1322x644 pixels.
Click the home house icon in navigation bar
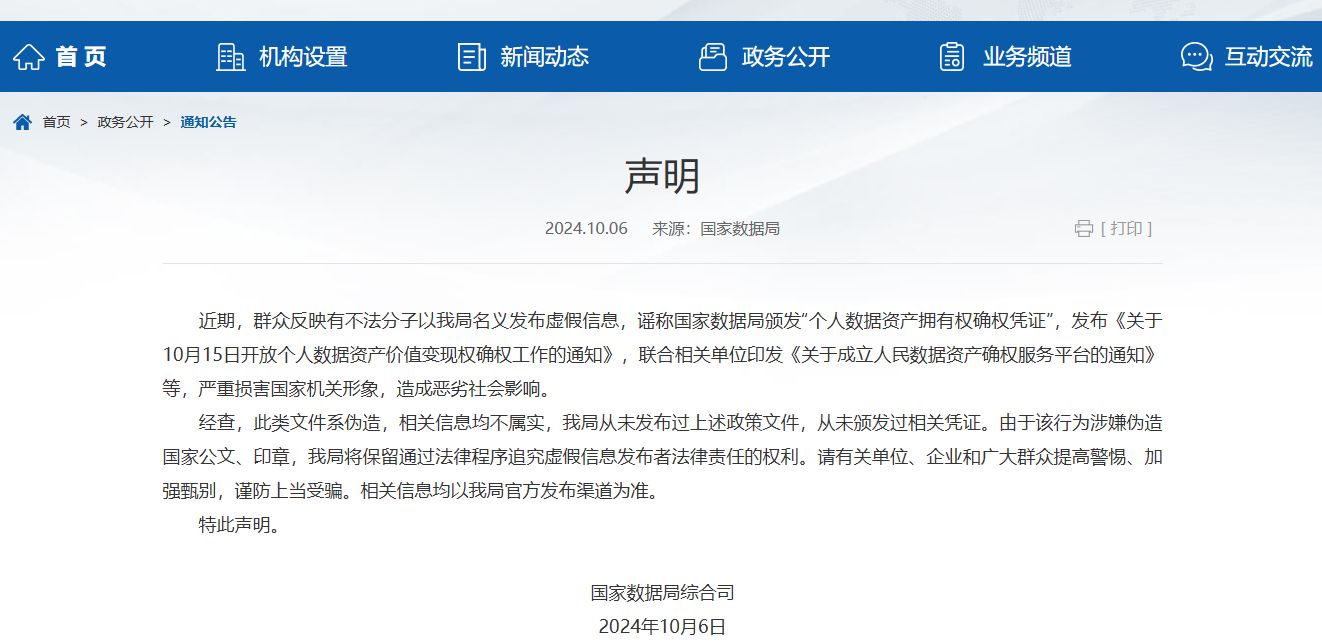tap(29, 57)
